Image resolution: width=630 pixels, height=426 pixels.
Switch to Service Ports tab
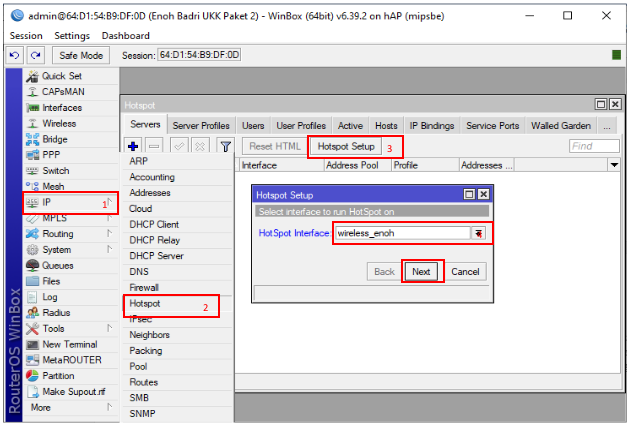(493, 126)
